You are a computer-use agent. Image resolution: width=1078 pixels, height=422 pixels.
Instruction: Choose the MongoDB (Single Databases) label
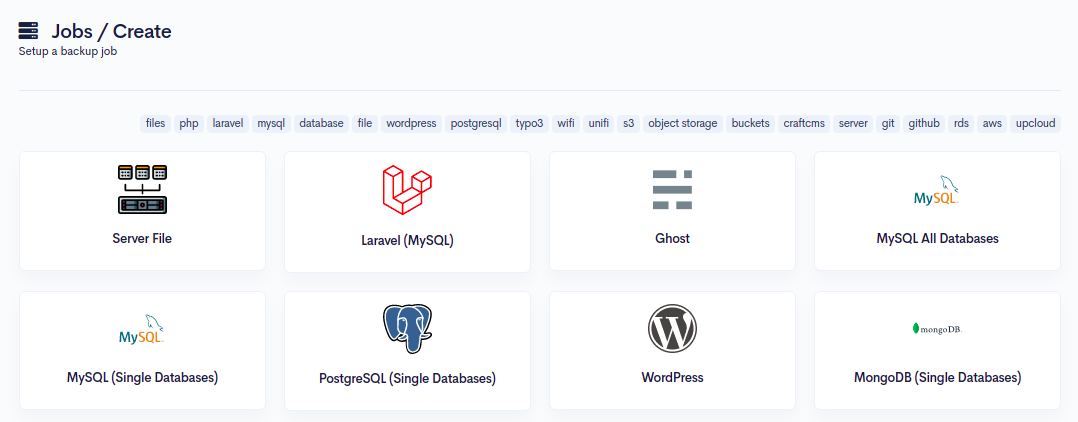[938, 377]
